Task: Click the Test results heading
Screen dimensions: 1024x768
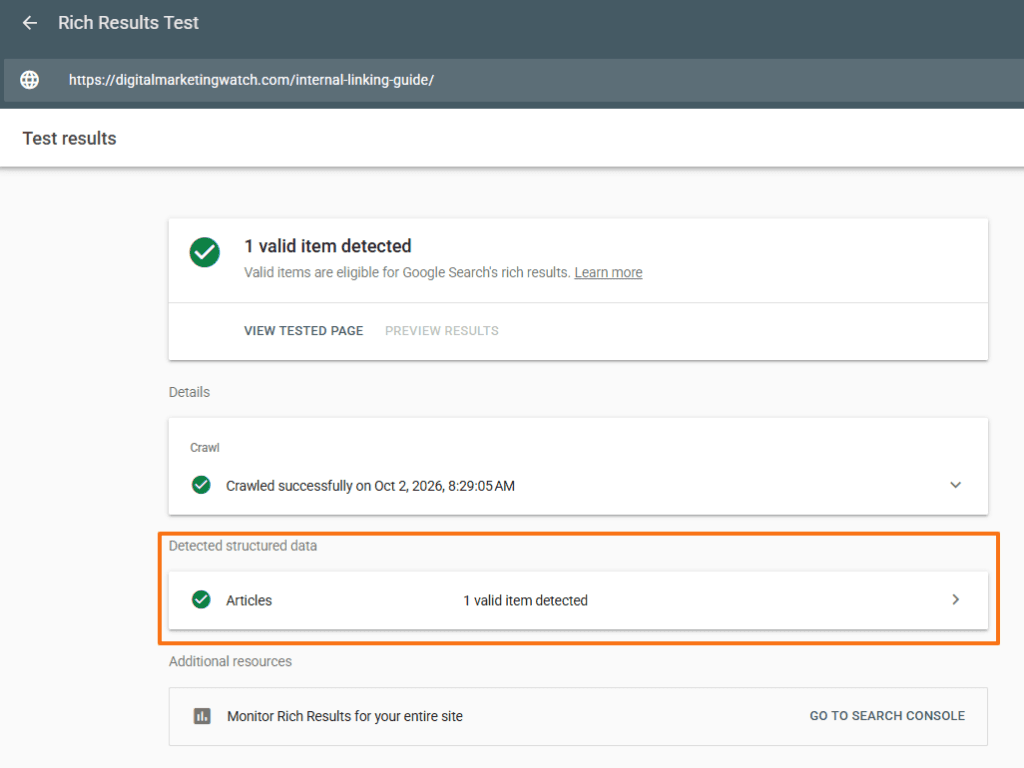Action: [x=69, y=138]
